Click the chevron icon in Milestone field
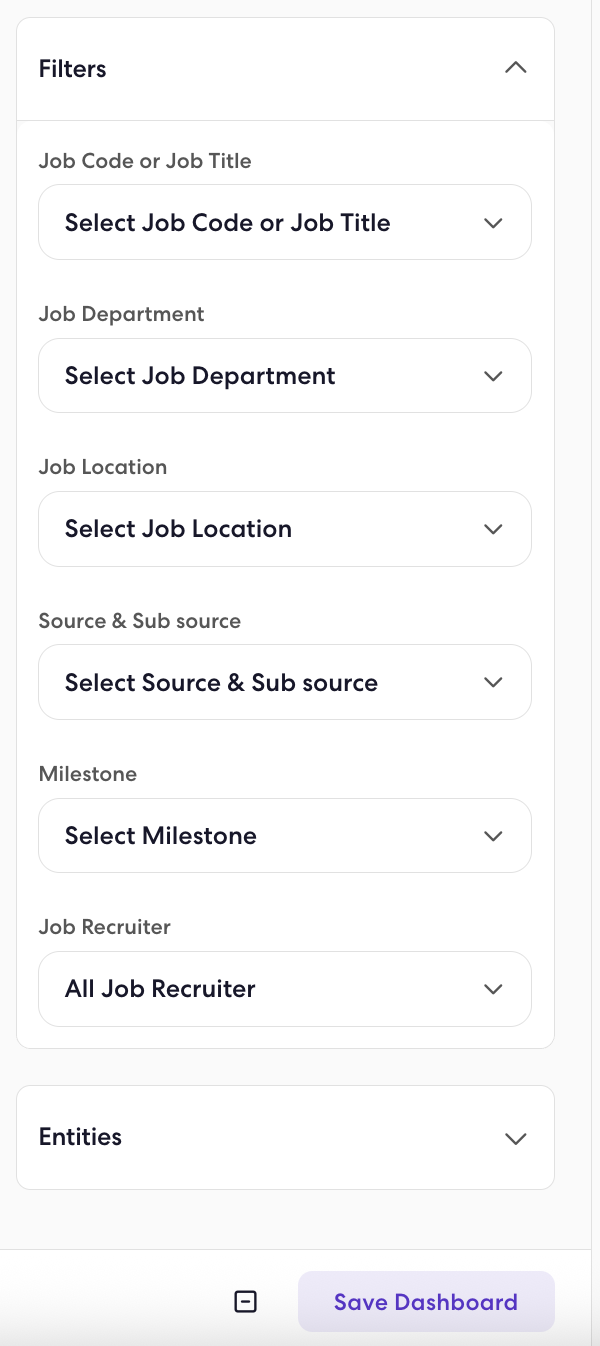 tap(493, 836)
